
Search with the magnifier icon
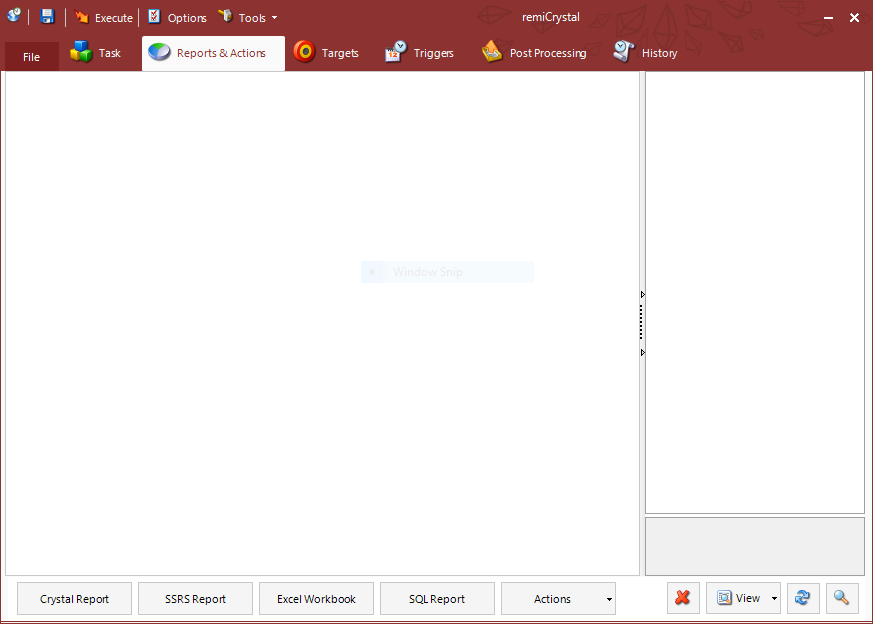[842, 598]
